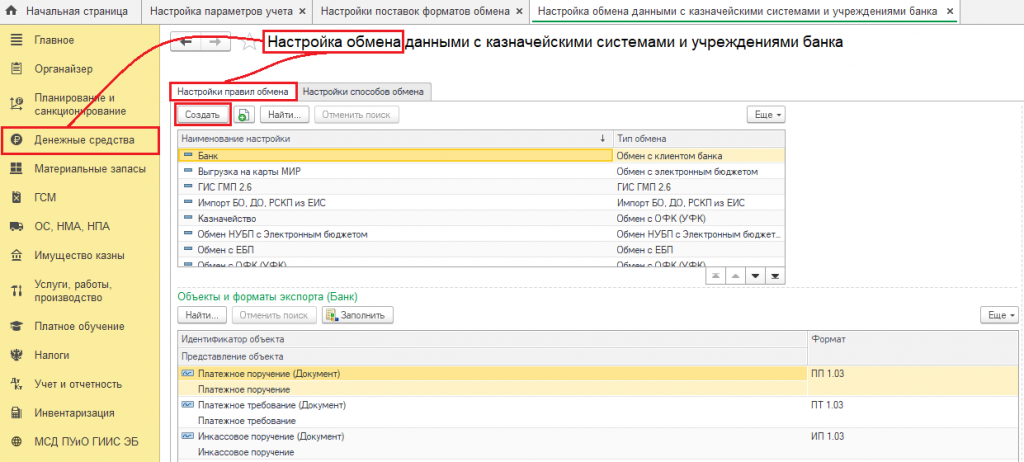
Task: Switch to Настройки поставок форматов обмена tab
Action: click(x=421, y=12)
